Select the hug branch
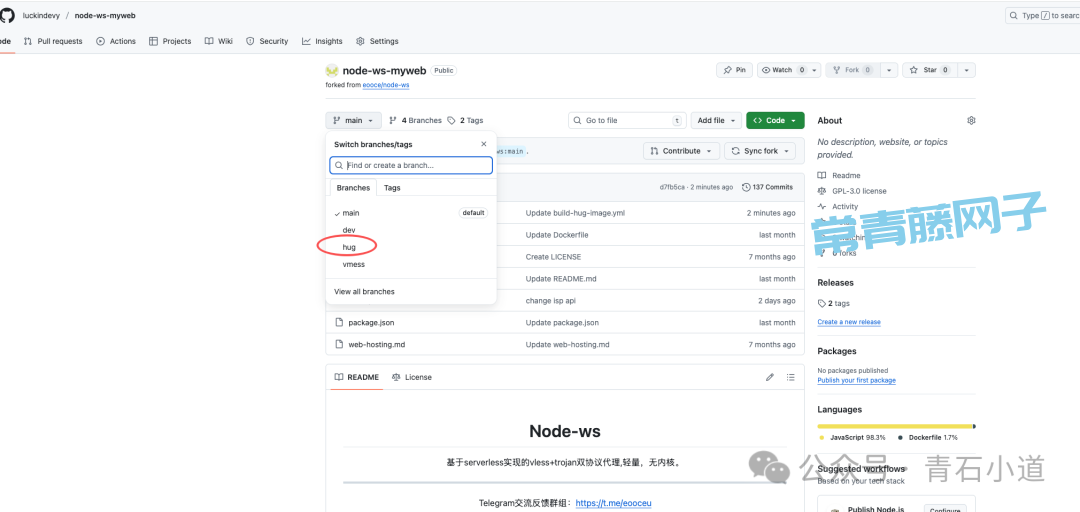1080x512 pixels. coord(349,247)
